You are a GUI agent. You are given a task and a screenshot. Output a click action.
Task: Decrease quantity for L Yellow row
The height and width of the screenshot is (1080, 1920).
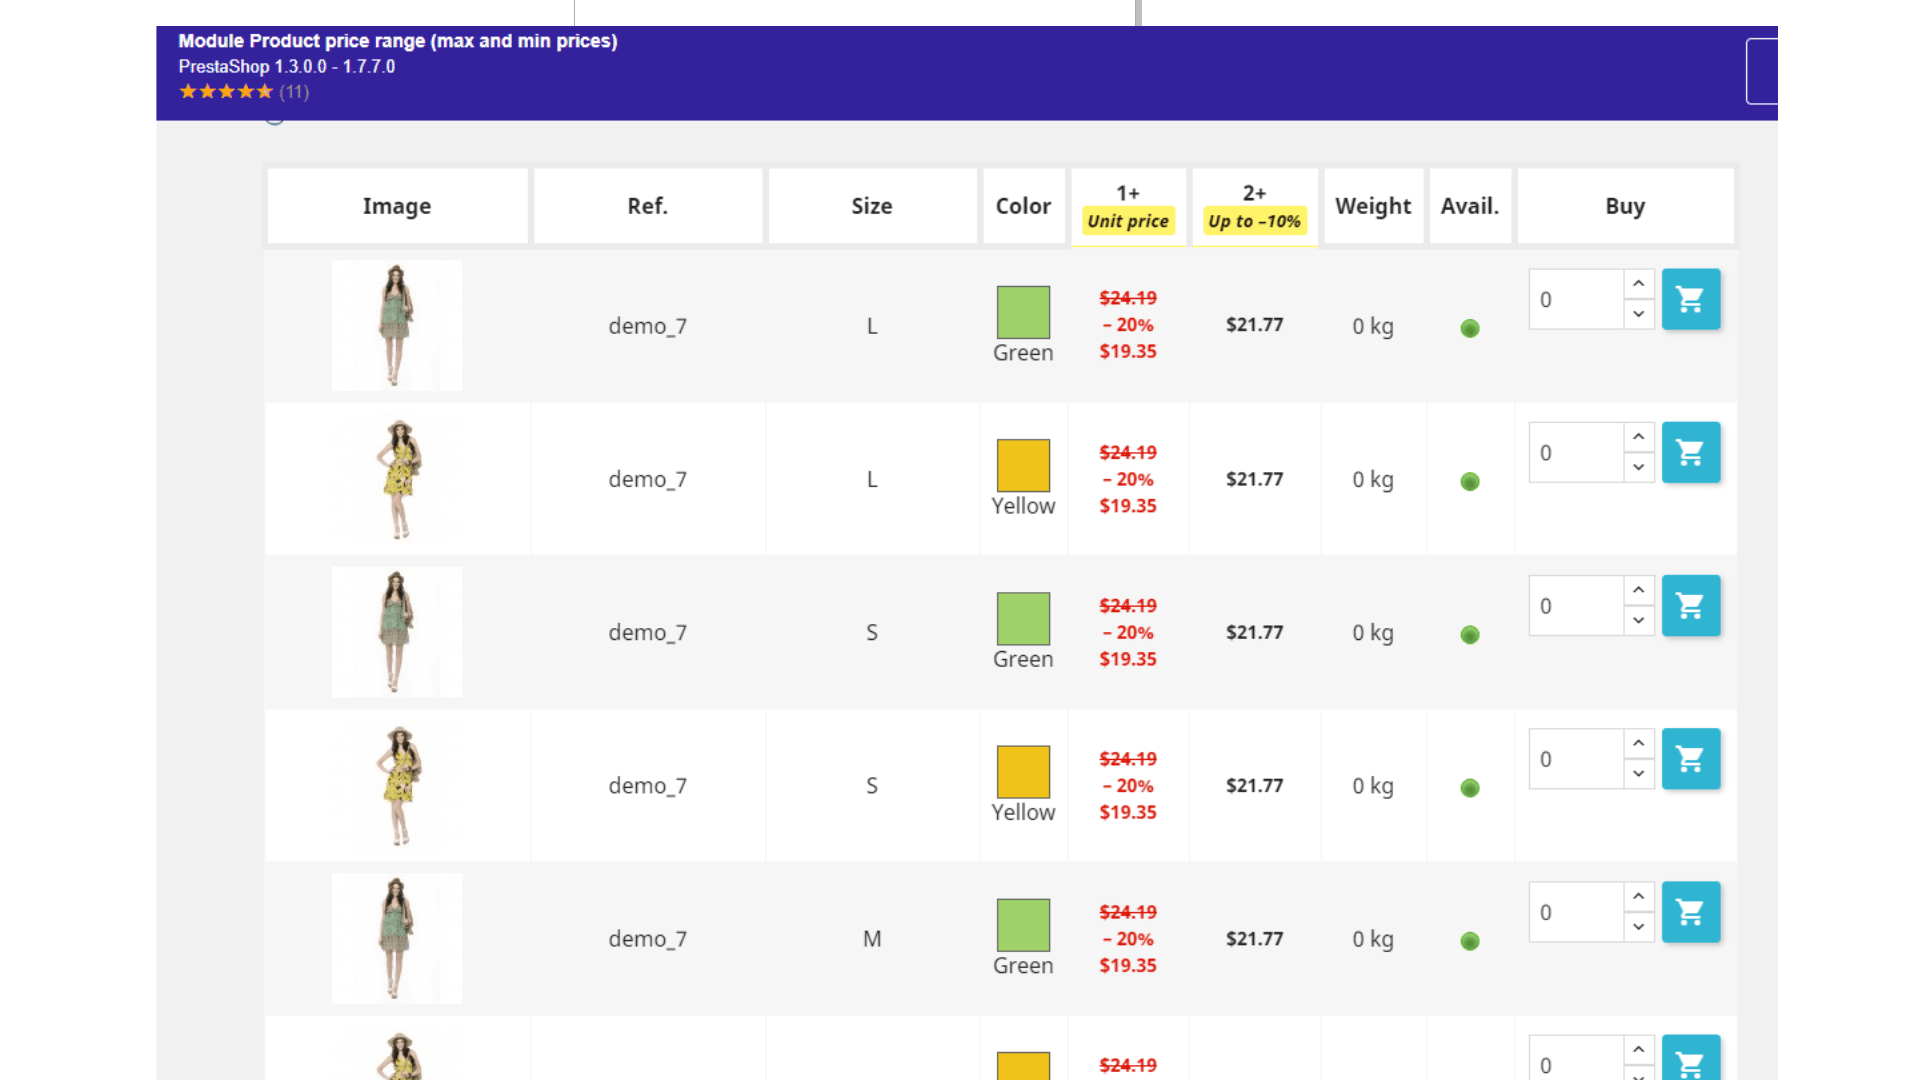coord(1638,467)
